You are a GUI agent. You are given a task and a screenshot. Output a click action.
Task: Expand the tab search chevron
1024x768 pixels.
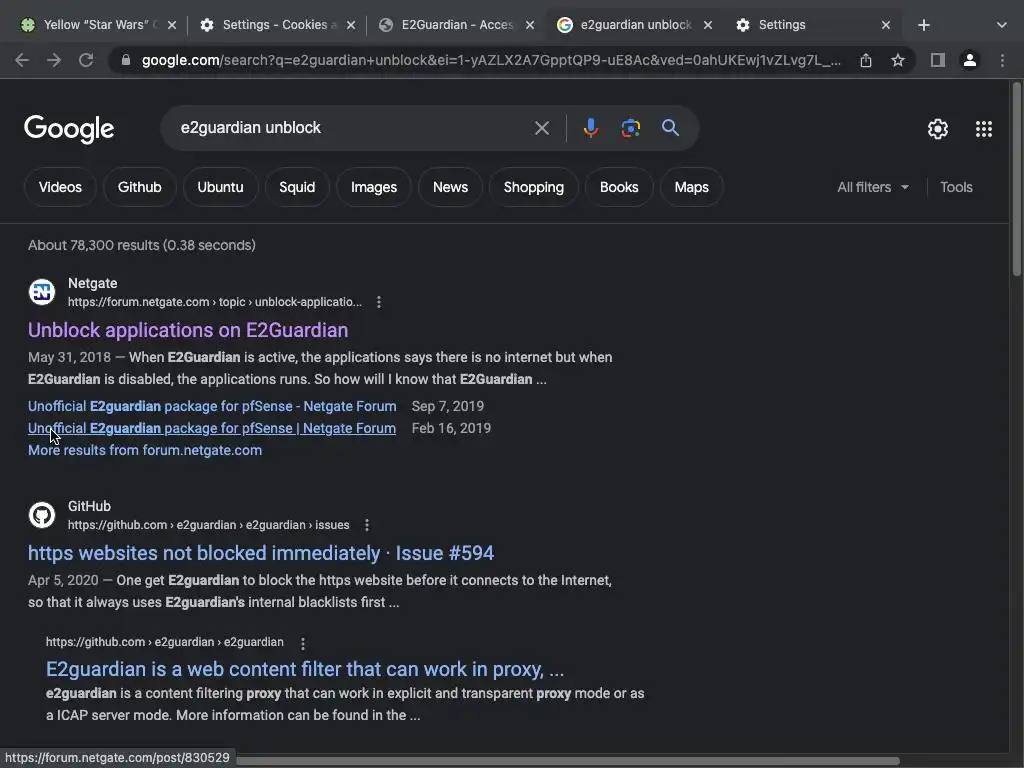pos(1002,25)
